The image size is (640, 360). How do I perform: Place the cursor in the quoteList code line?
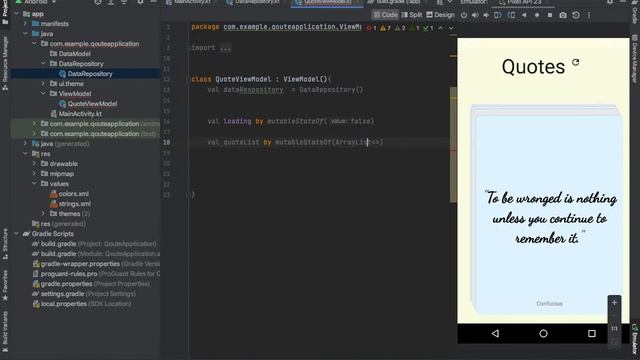pos(295,142)
